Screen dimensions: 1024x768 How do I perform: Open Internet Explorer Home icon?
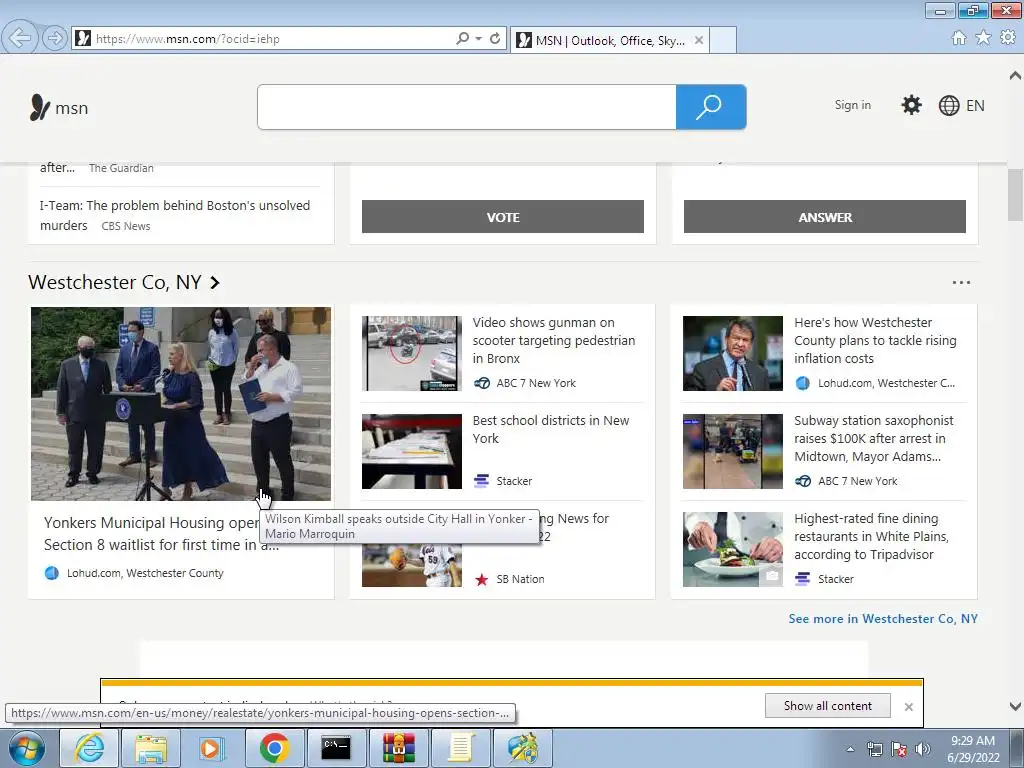(x=959, y=38)
